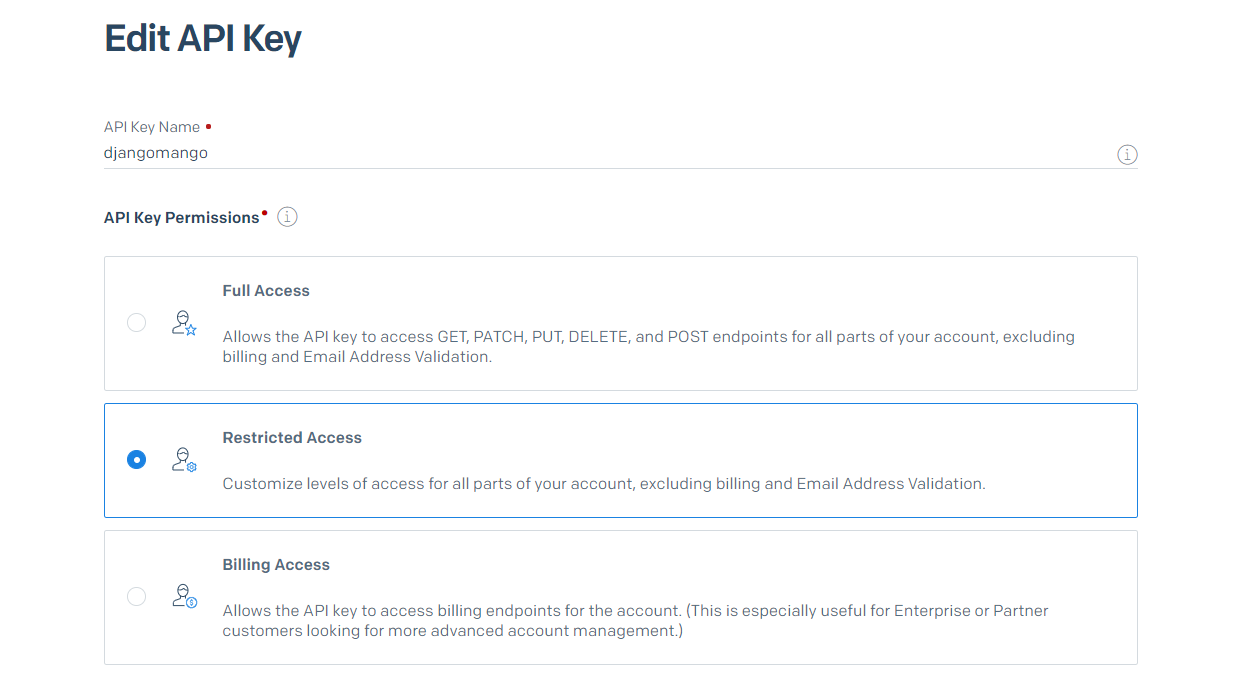Select the Billing Access radio button

[136, 597]
